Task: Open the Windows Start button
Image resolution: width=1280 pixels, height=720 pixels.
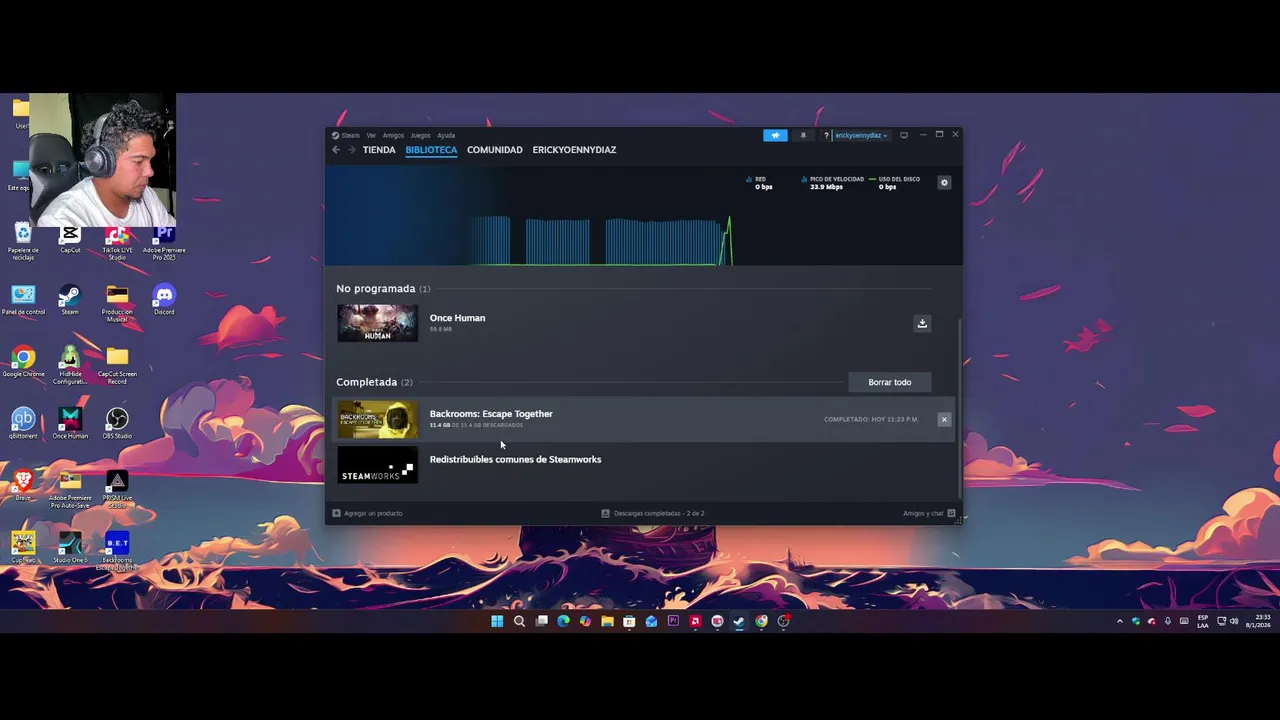Action: (x=497, y=621)
